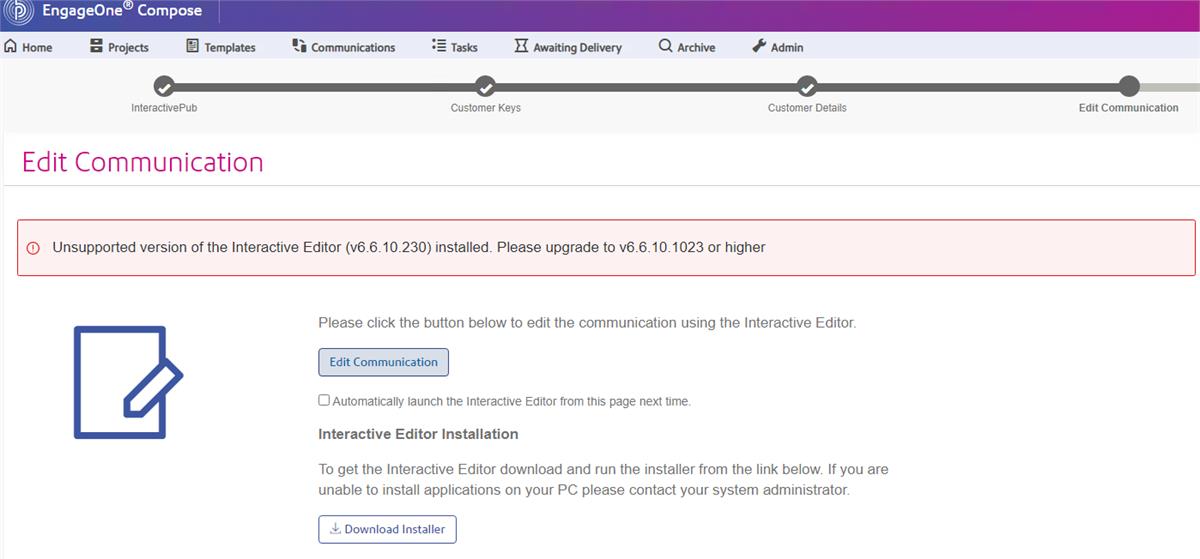Click the Customer Details step label
This screenshot has width=1200, height=559.
coord(807,108)
